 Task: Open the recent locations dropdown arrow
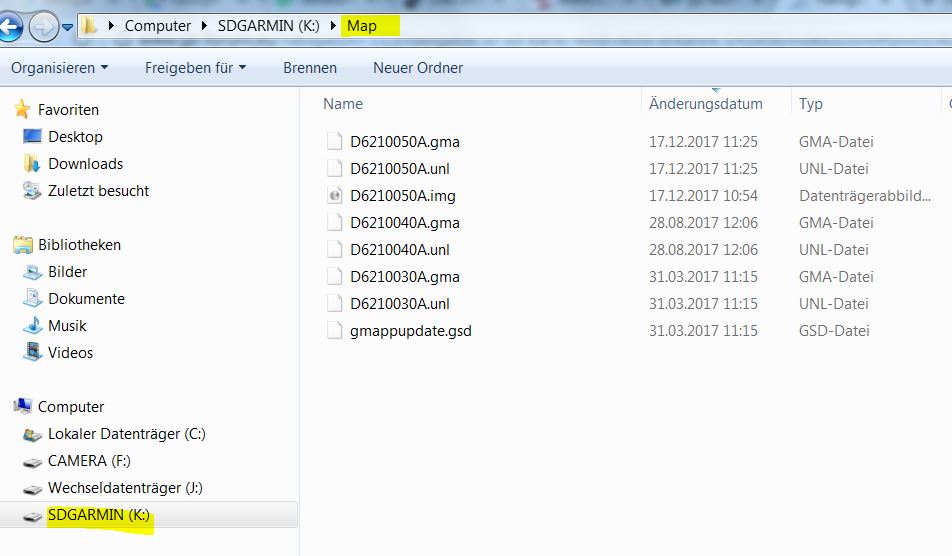[67, 27]
